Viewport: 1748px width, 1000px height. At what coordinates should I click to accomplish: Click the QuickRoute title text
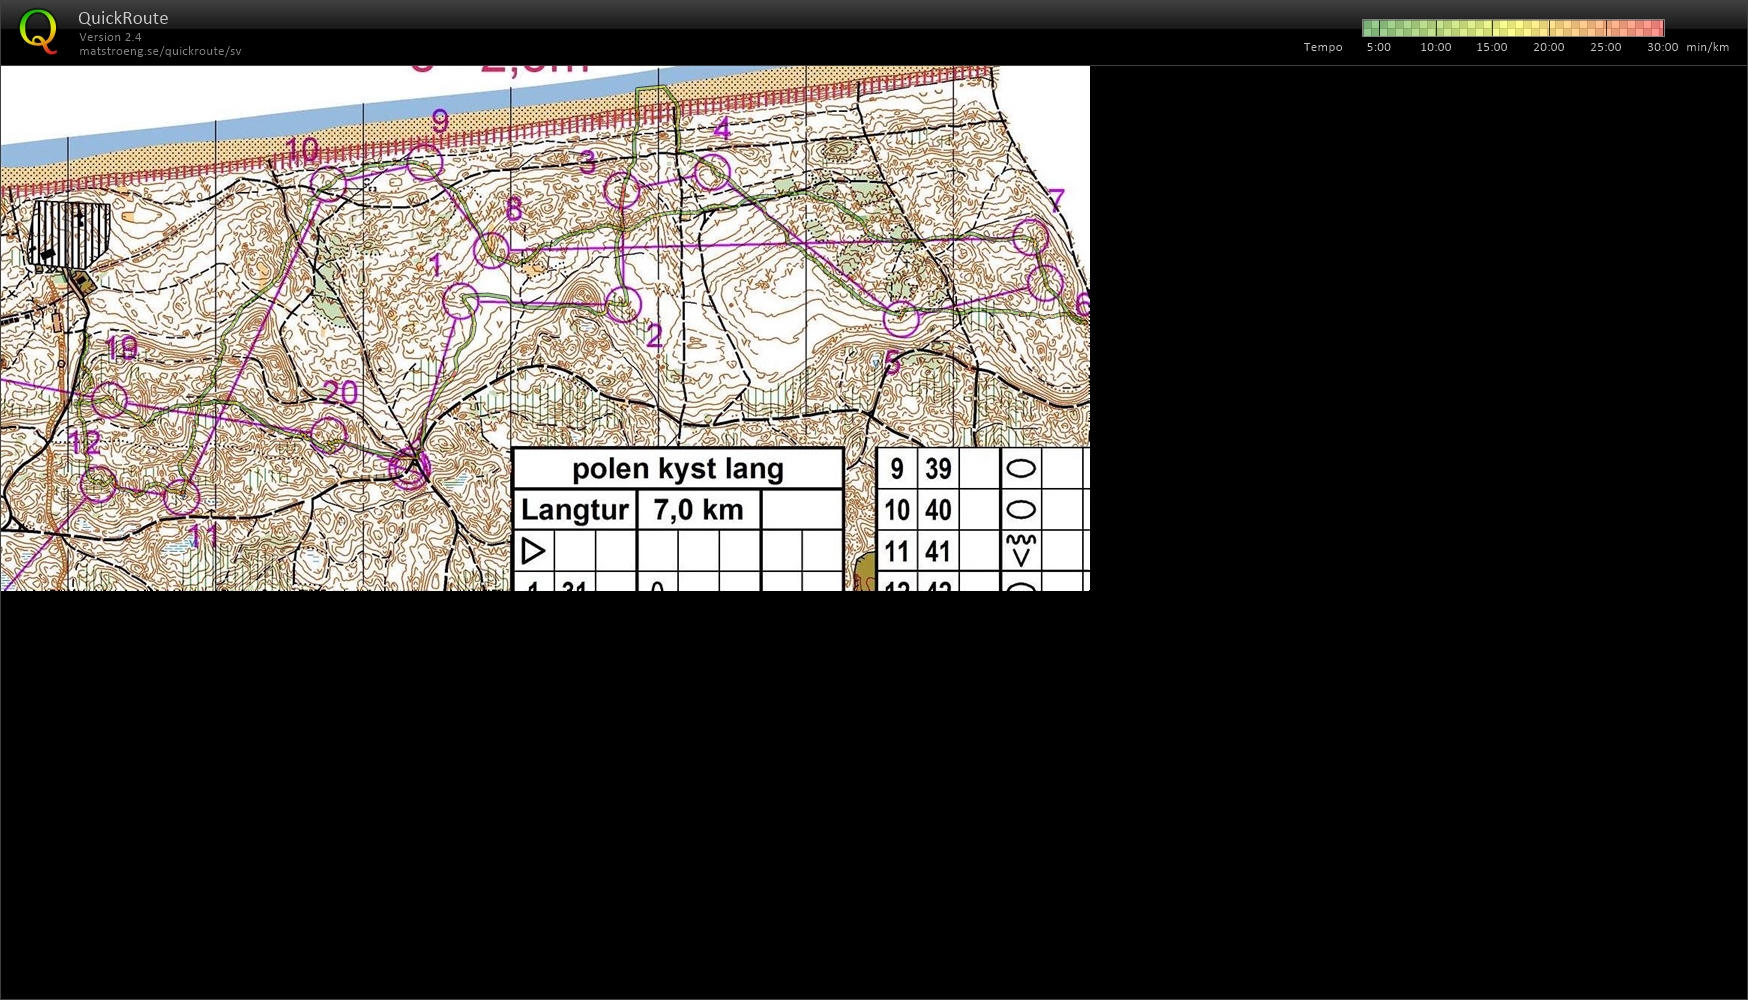point(123,18)
